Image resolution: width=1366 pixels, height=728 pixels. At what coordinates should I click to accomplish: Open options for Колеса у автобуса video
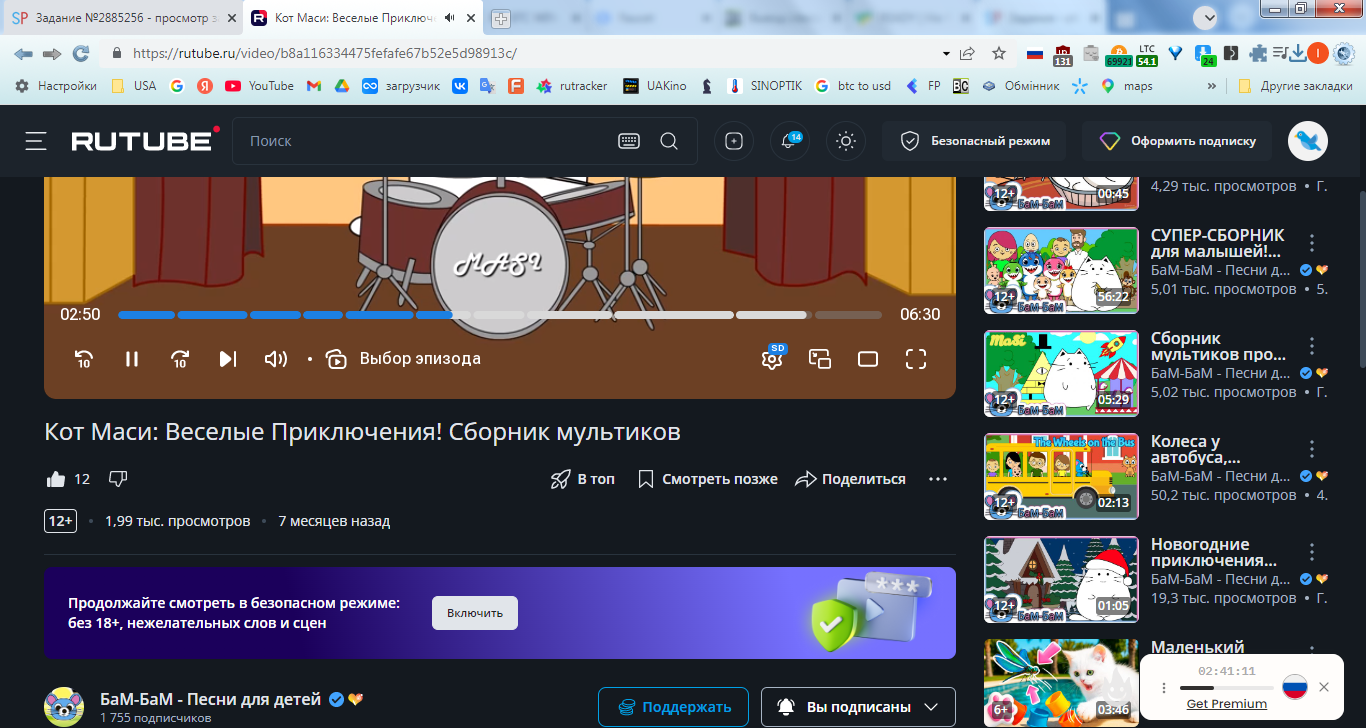pos(1312,449)
